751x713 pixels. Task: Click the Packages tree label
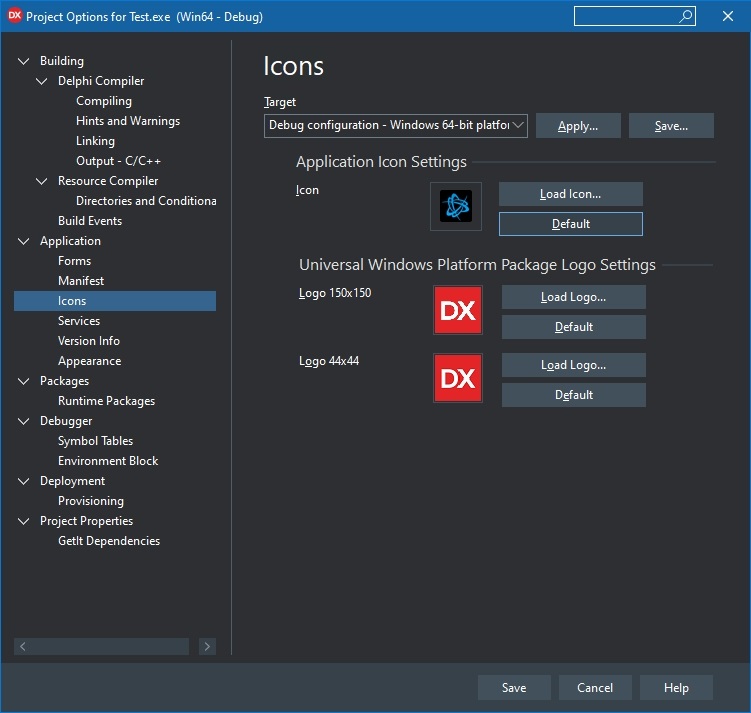[x=65, y=381]
